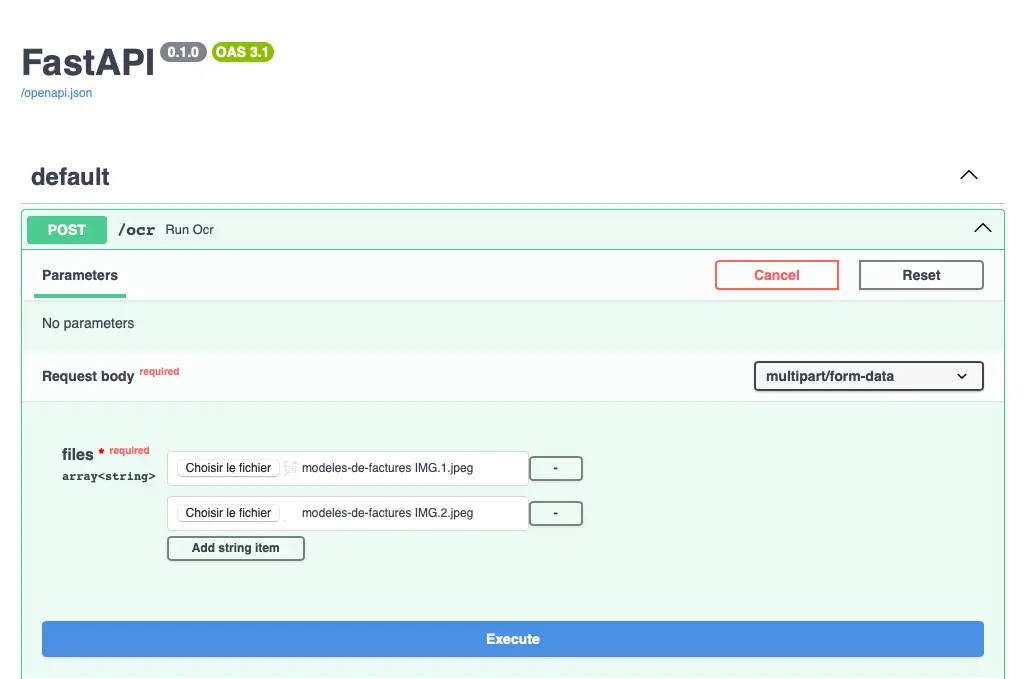
Task: Click the Run Ocr summary text
Action: (x=189, y=230)
